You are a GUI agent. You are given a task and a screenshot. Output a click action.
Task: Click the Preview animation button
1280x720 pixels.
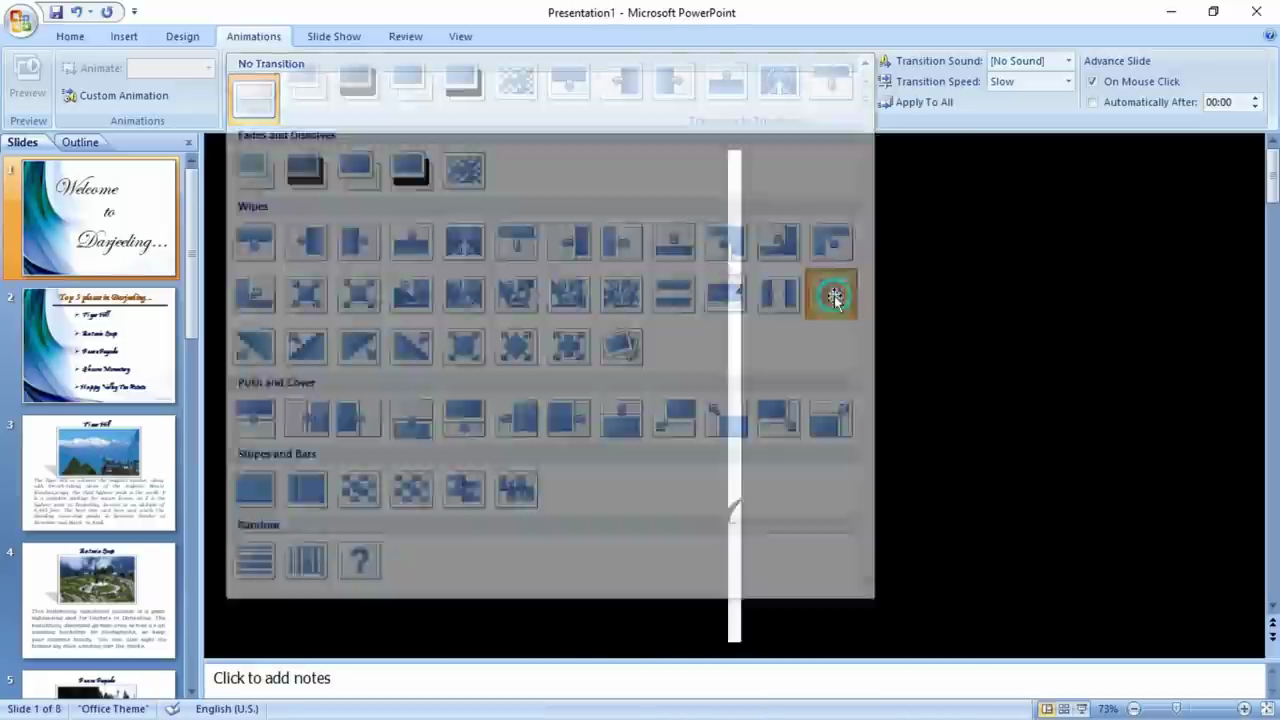coord(27,78)
